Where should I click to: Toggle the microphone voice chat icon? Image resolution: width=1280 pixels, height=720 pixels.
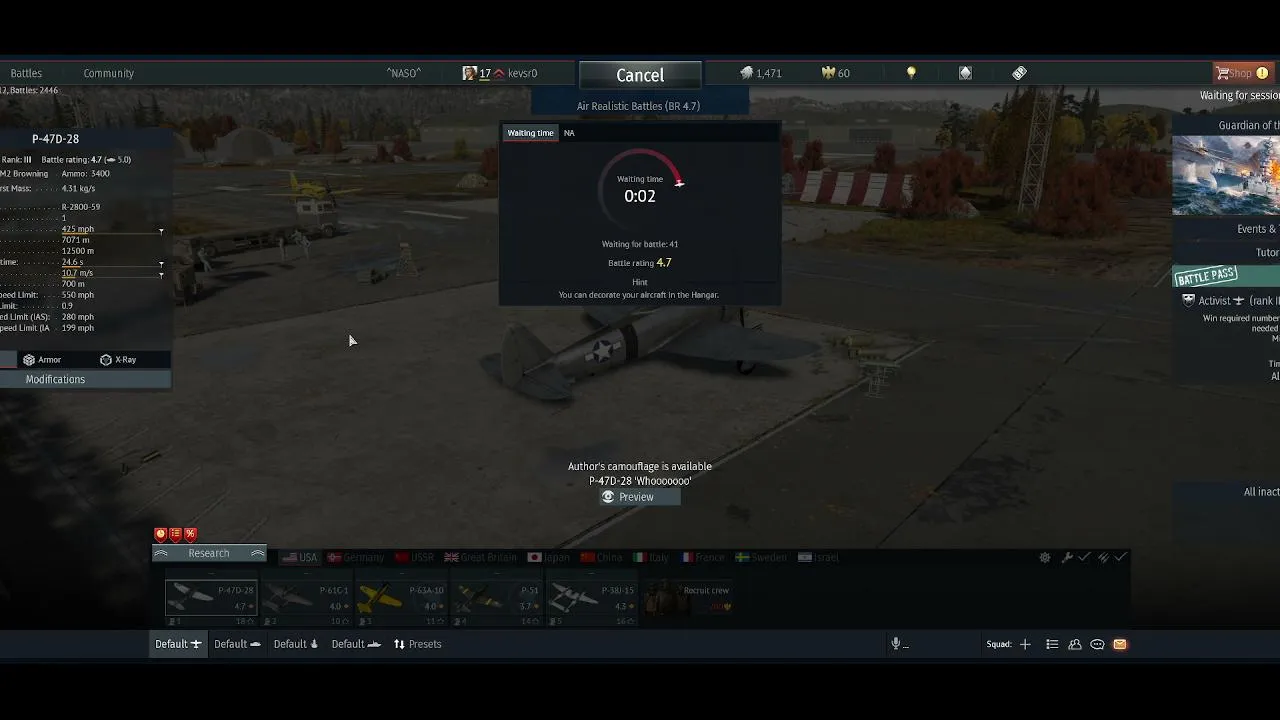tap(897, 644)
